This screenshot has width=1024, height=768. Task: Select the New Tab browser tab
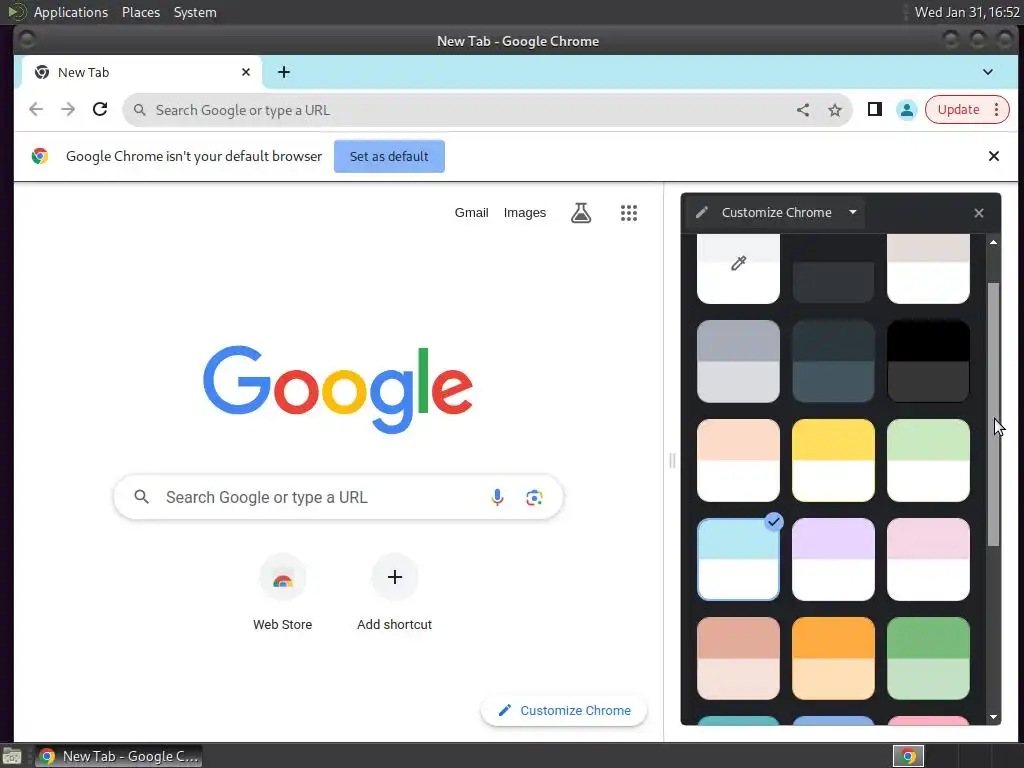(142, 72)
